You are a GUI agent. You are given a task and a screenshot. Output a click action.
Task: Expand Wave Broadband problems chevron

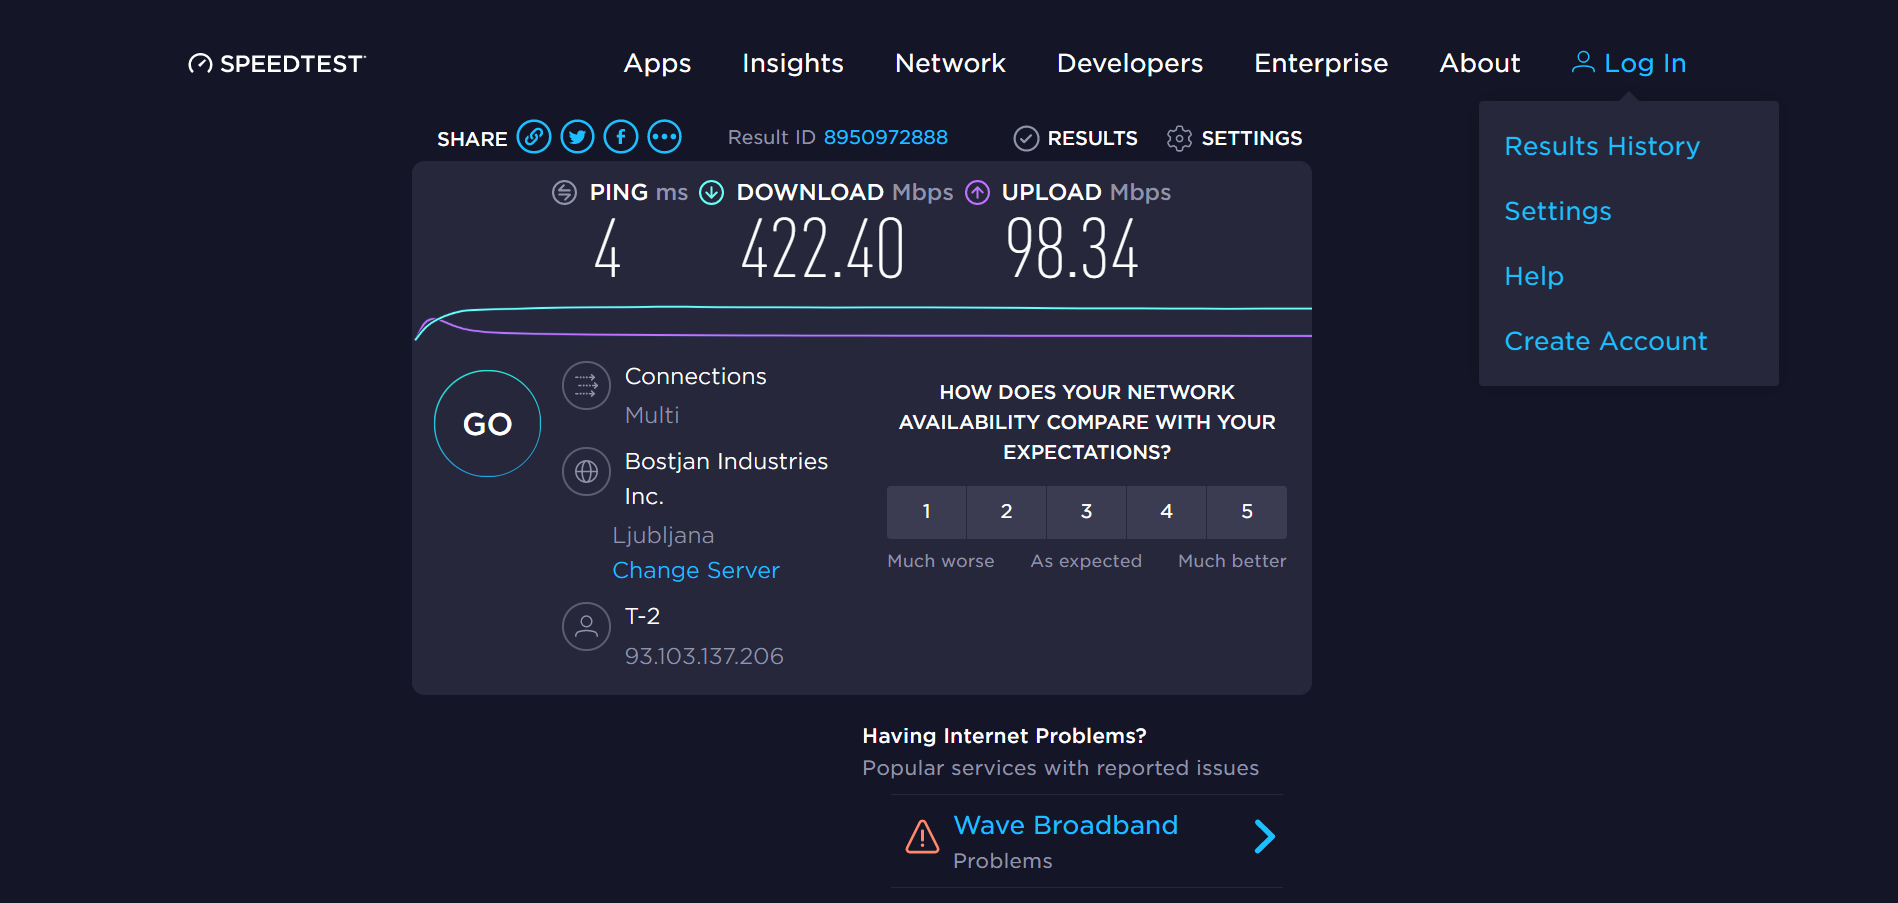[x=1265, y=836]
